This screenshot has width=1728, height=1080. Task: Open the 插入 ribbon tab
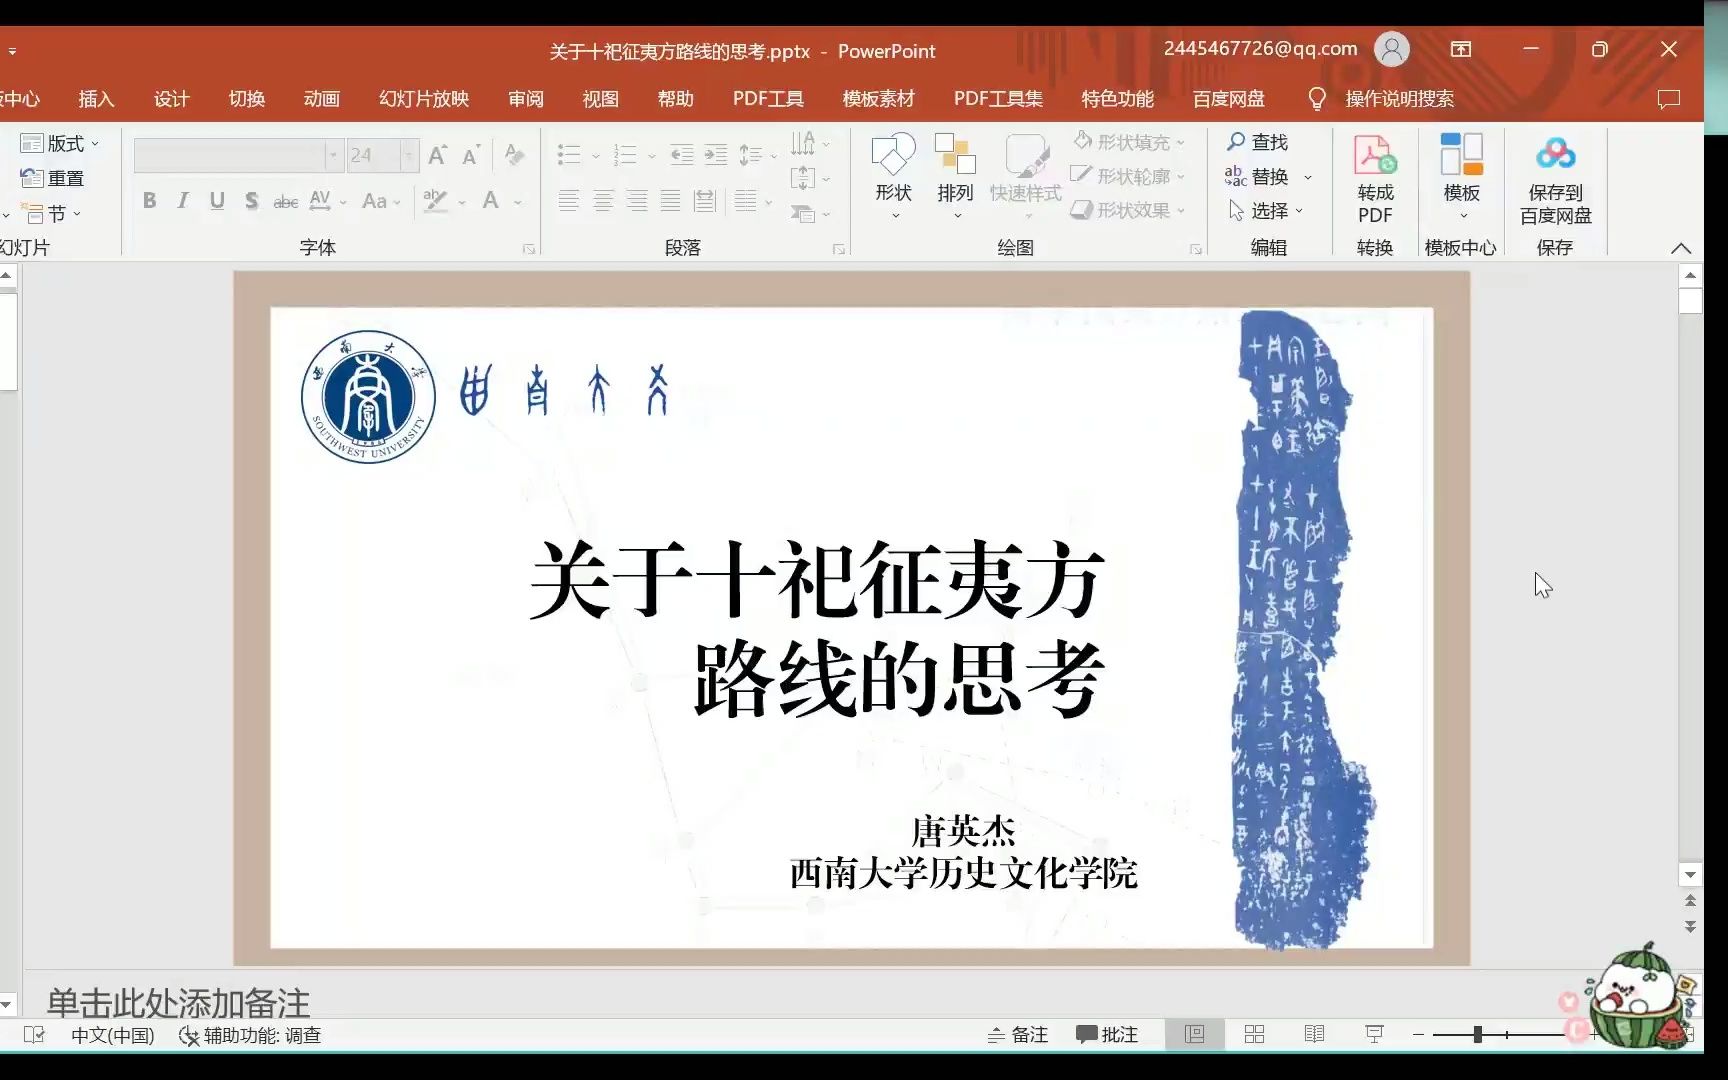tap(96, 99)
